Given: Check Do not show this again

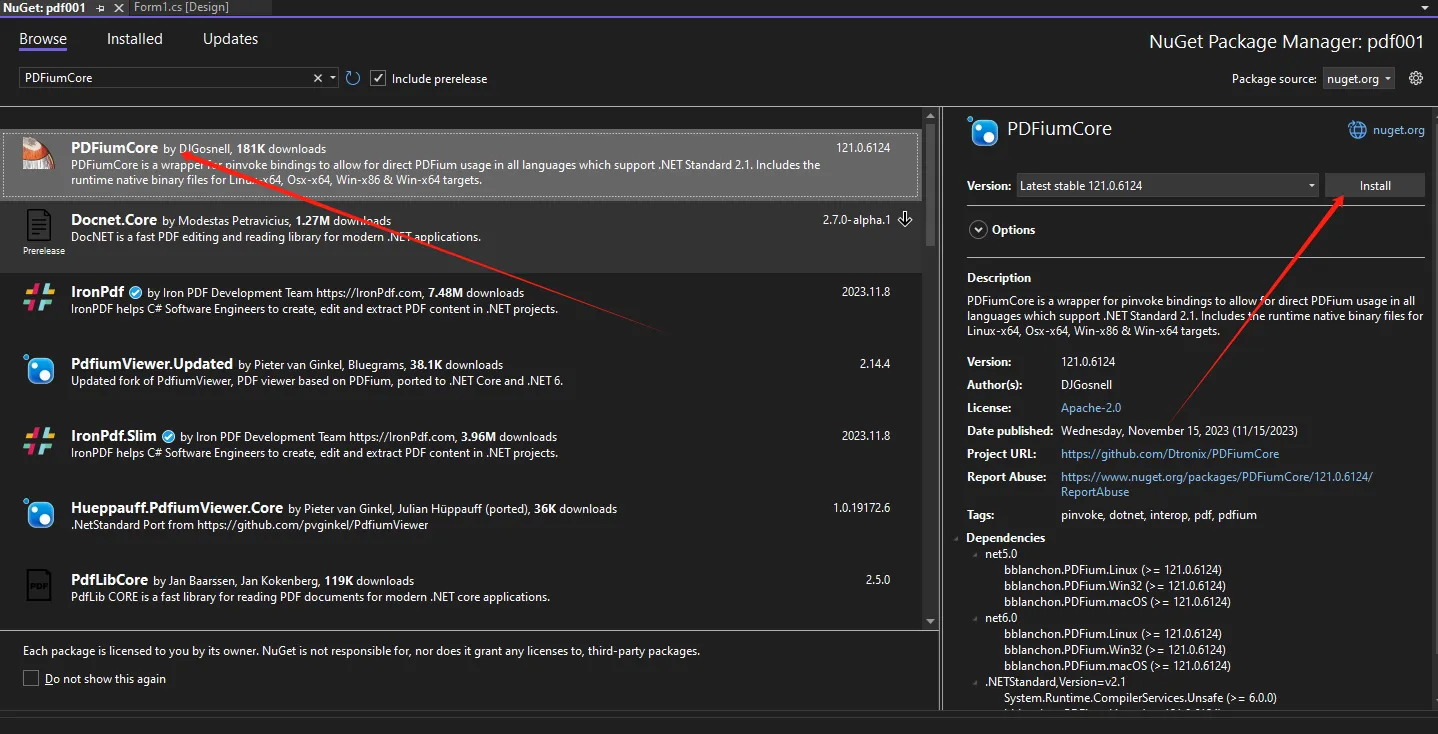Looking at the screenshot, I should coord(31,679).
